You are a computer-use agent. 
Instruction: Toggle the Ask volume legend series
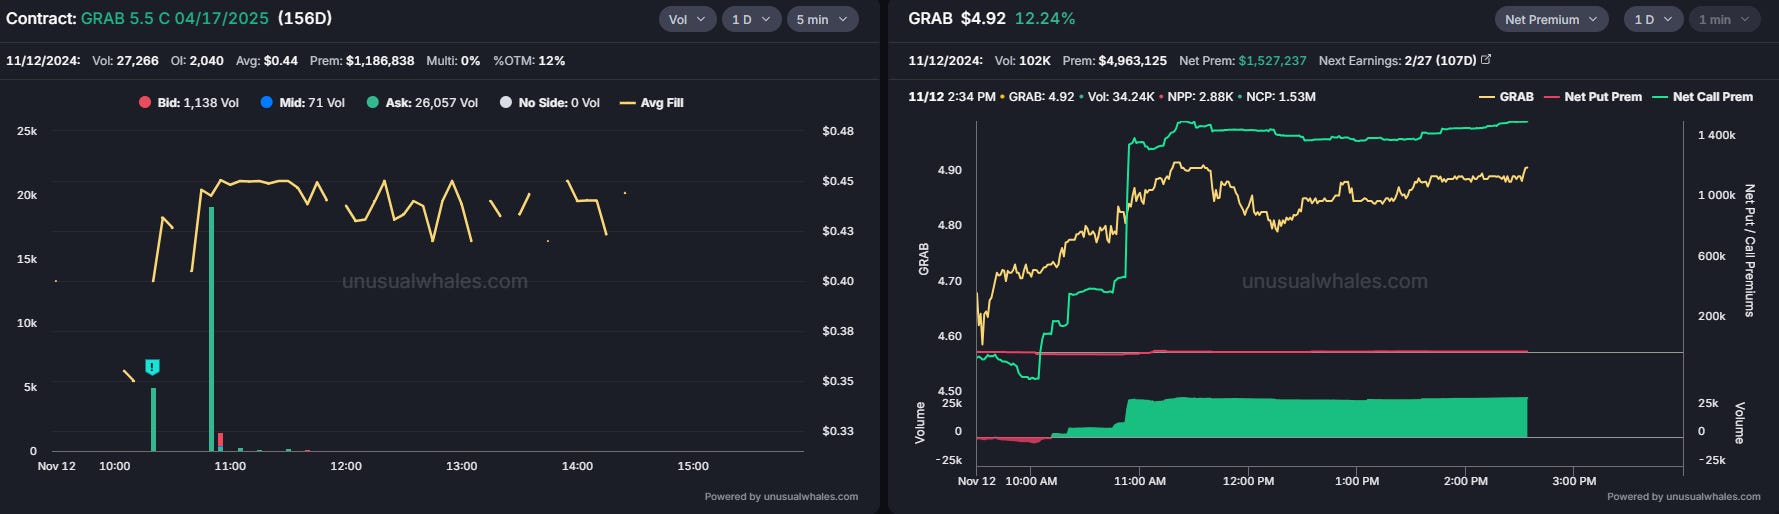pyautogui.click(x=422, y=103)
